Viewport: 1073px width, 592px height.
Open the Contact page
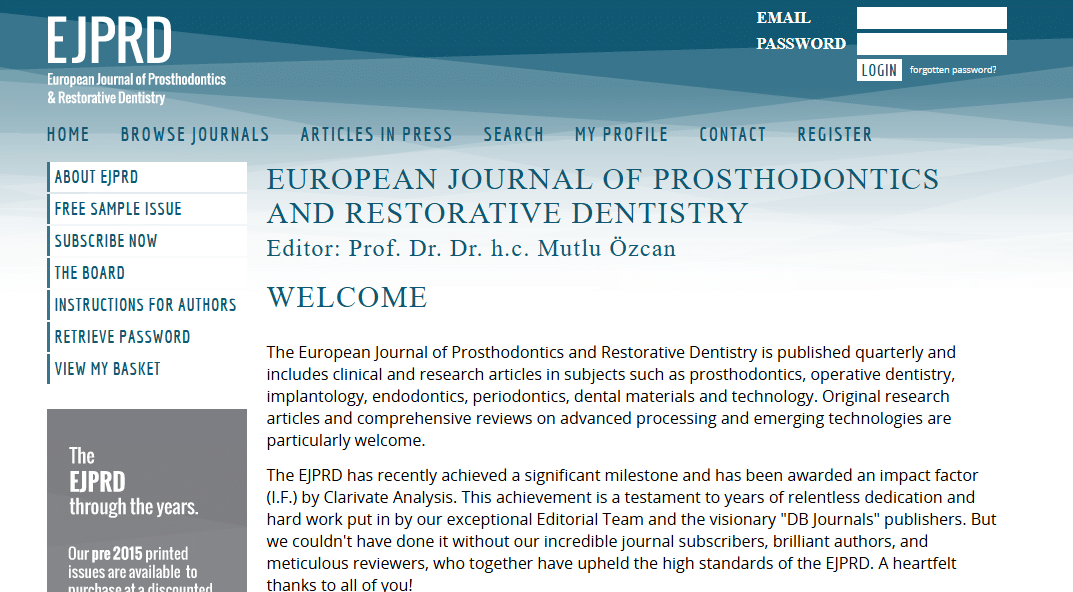tap(732, 134)
